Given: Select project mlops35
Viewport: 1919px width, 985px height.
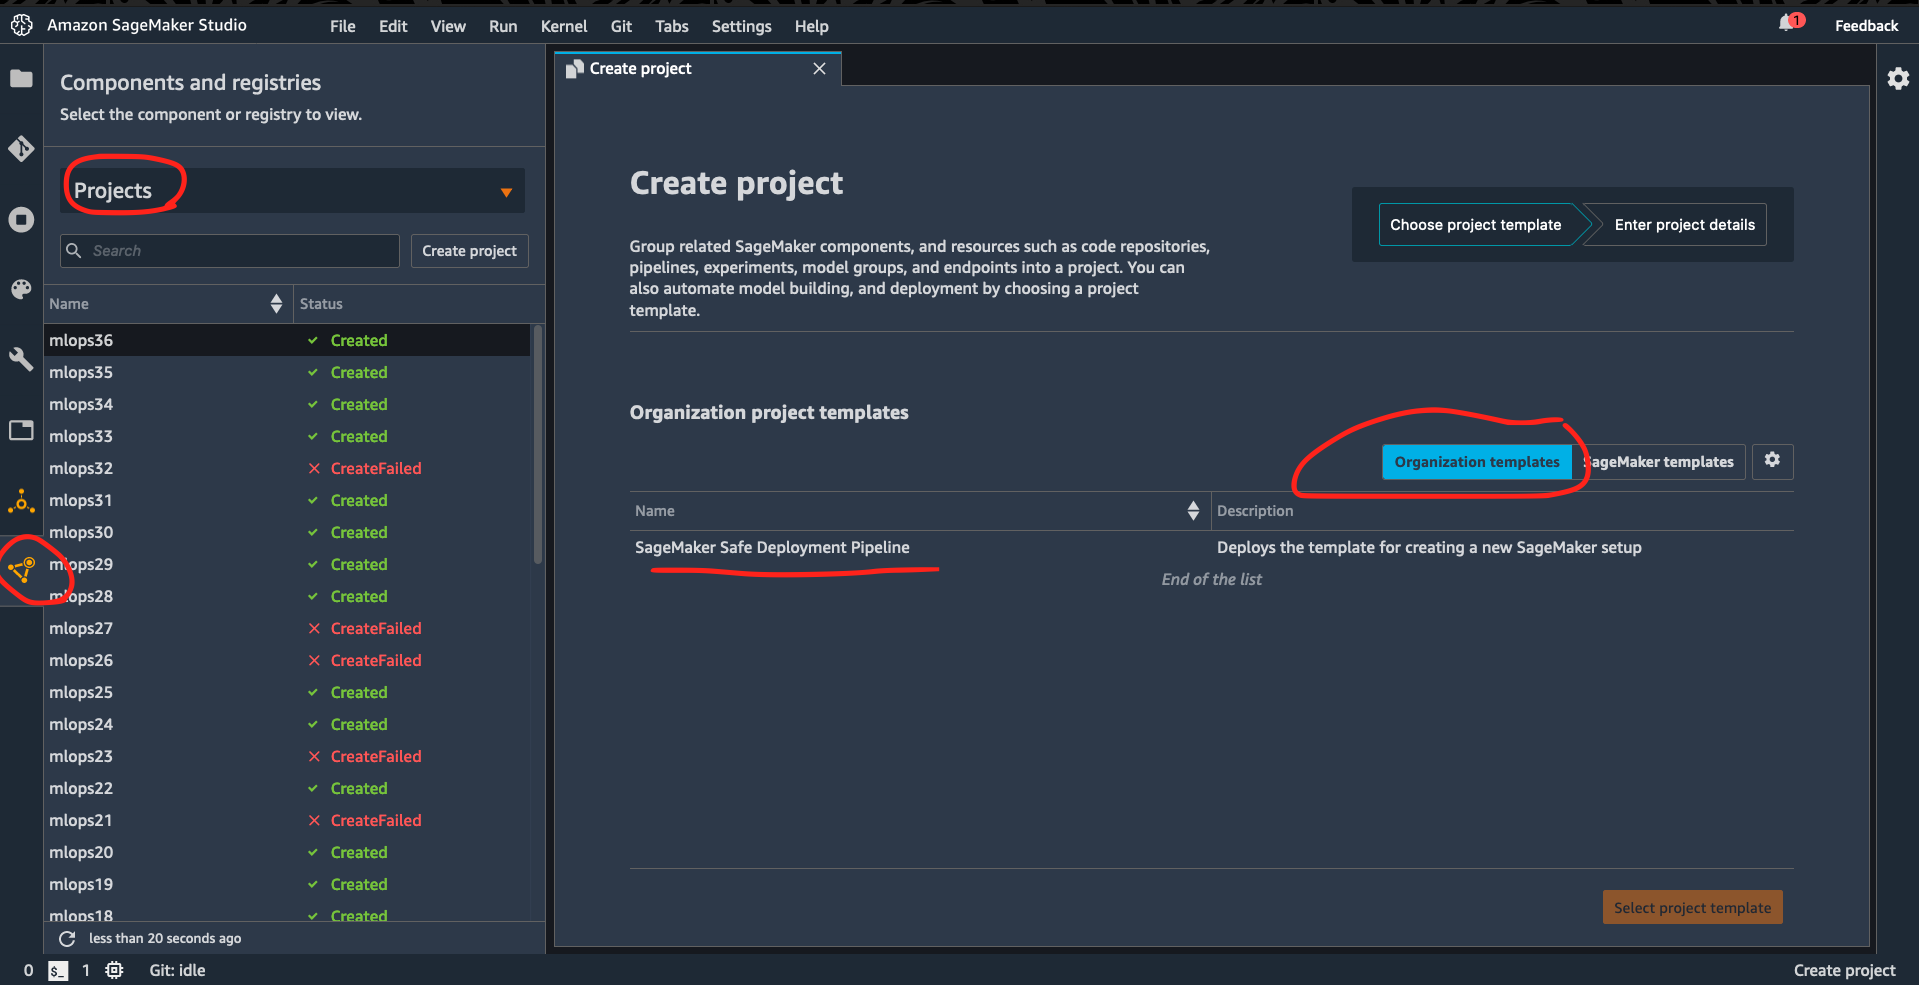Looking at the screenshot, I should pos(287,372).
